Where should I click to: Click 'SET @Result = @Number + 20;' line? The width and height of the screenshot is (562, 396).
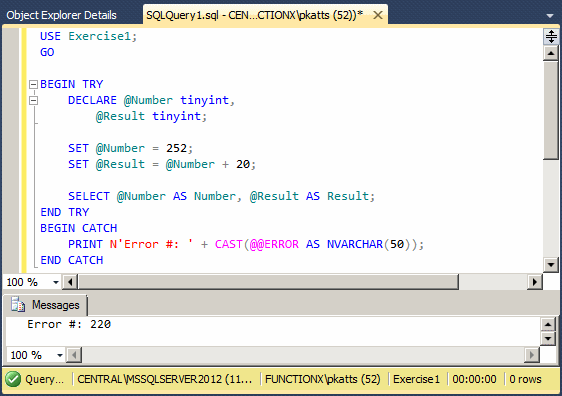pyautogui.click(x=162, y=164)
